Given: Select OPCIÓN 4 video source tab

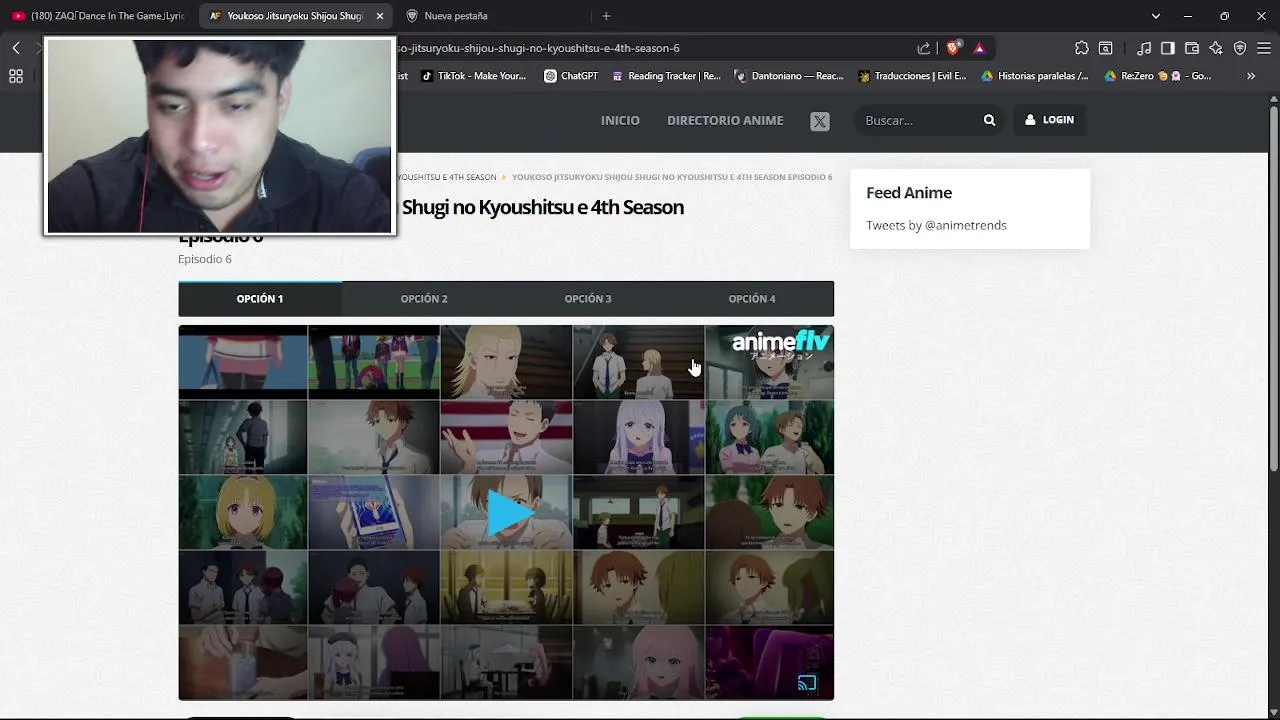Looking at the screenshot, I should pyautogui.click(x=752, y=299).
